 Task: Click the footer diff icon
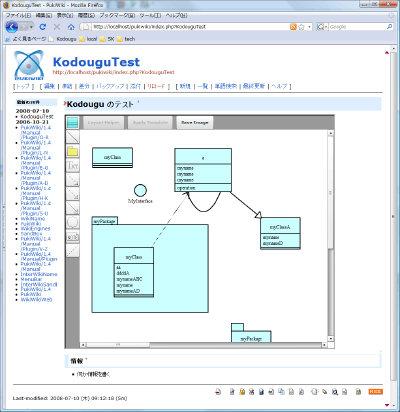[x=252, y=392]
